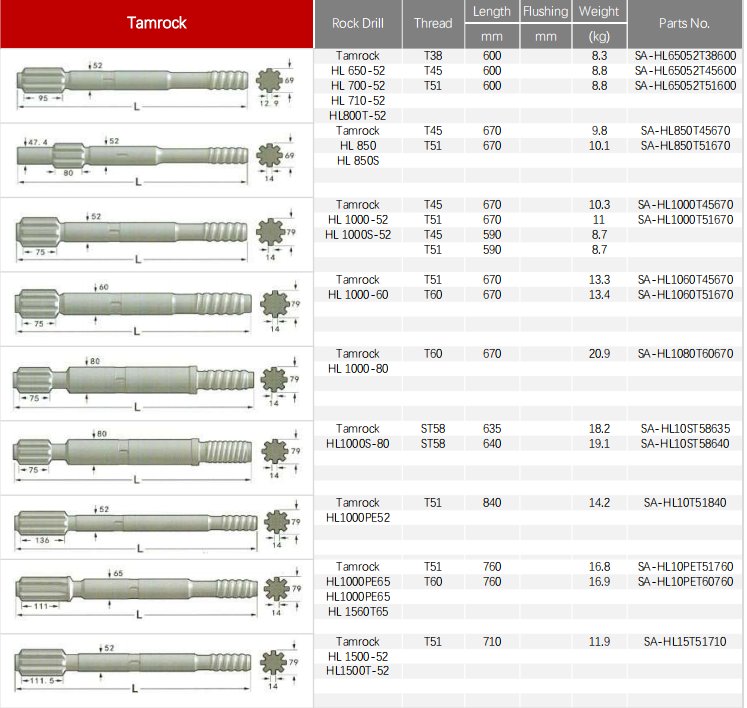Select part number SA-HL1080T60670
This screenshot has width=747, height=708.
(x=685, y=354)
